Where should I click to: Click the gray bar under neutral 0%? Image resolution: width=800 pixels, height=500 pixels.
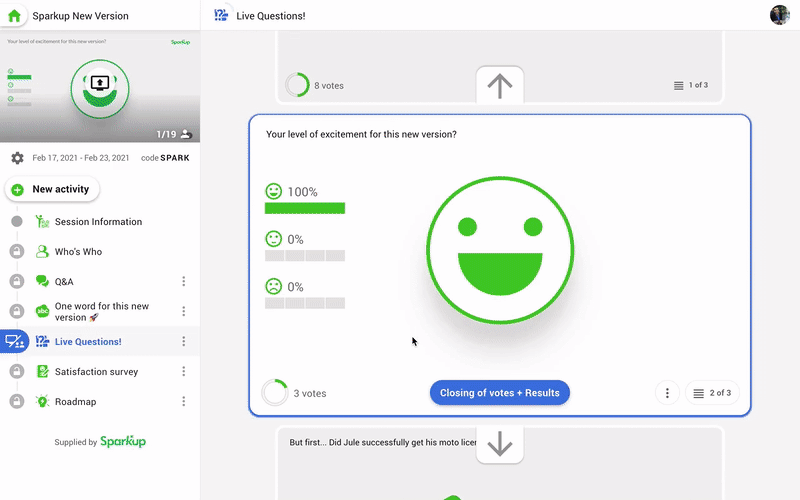tap(305, 256)
